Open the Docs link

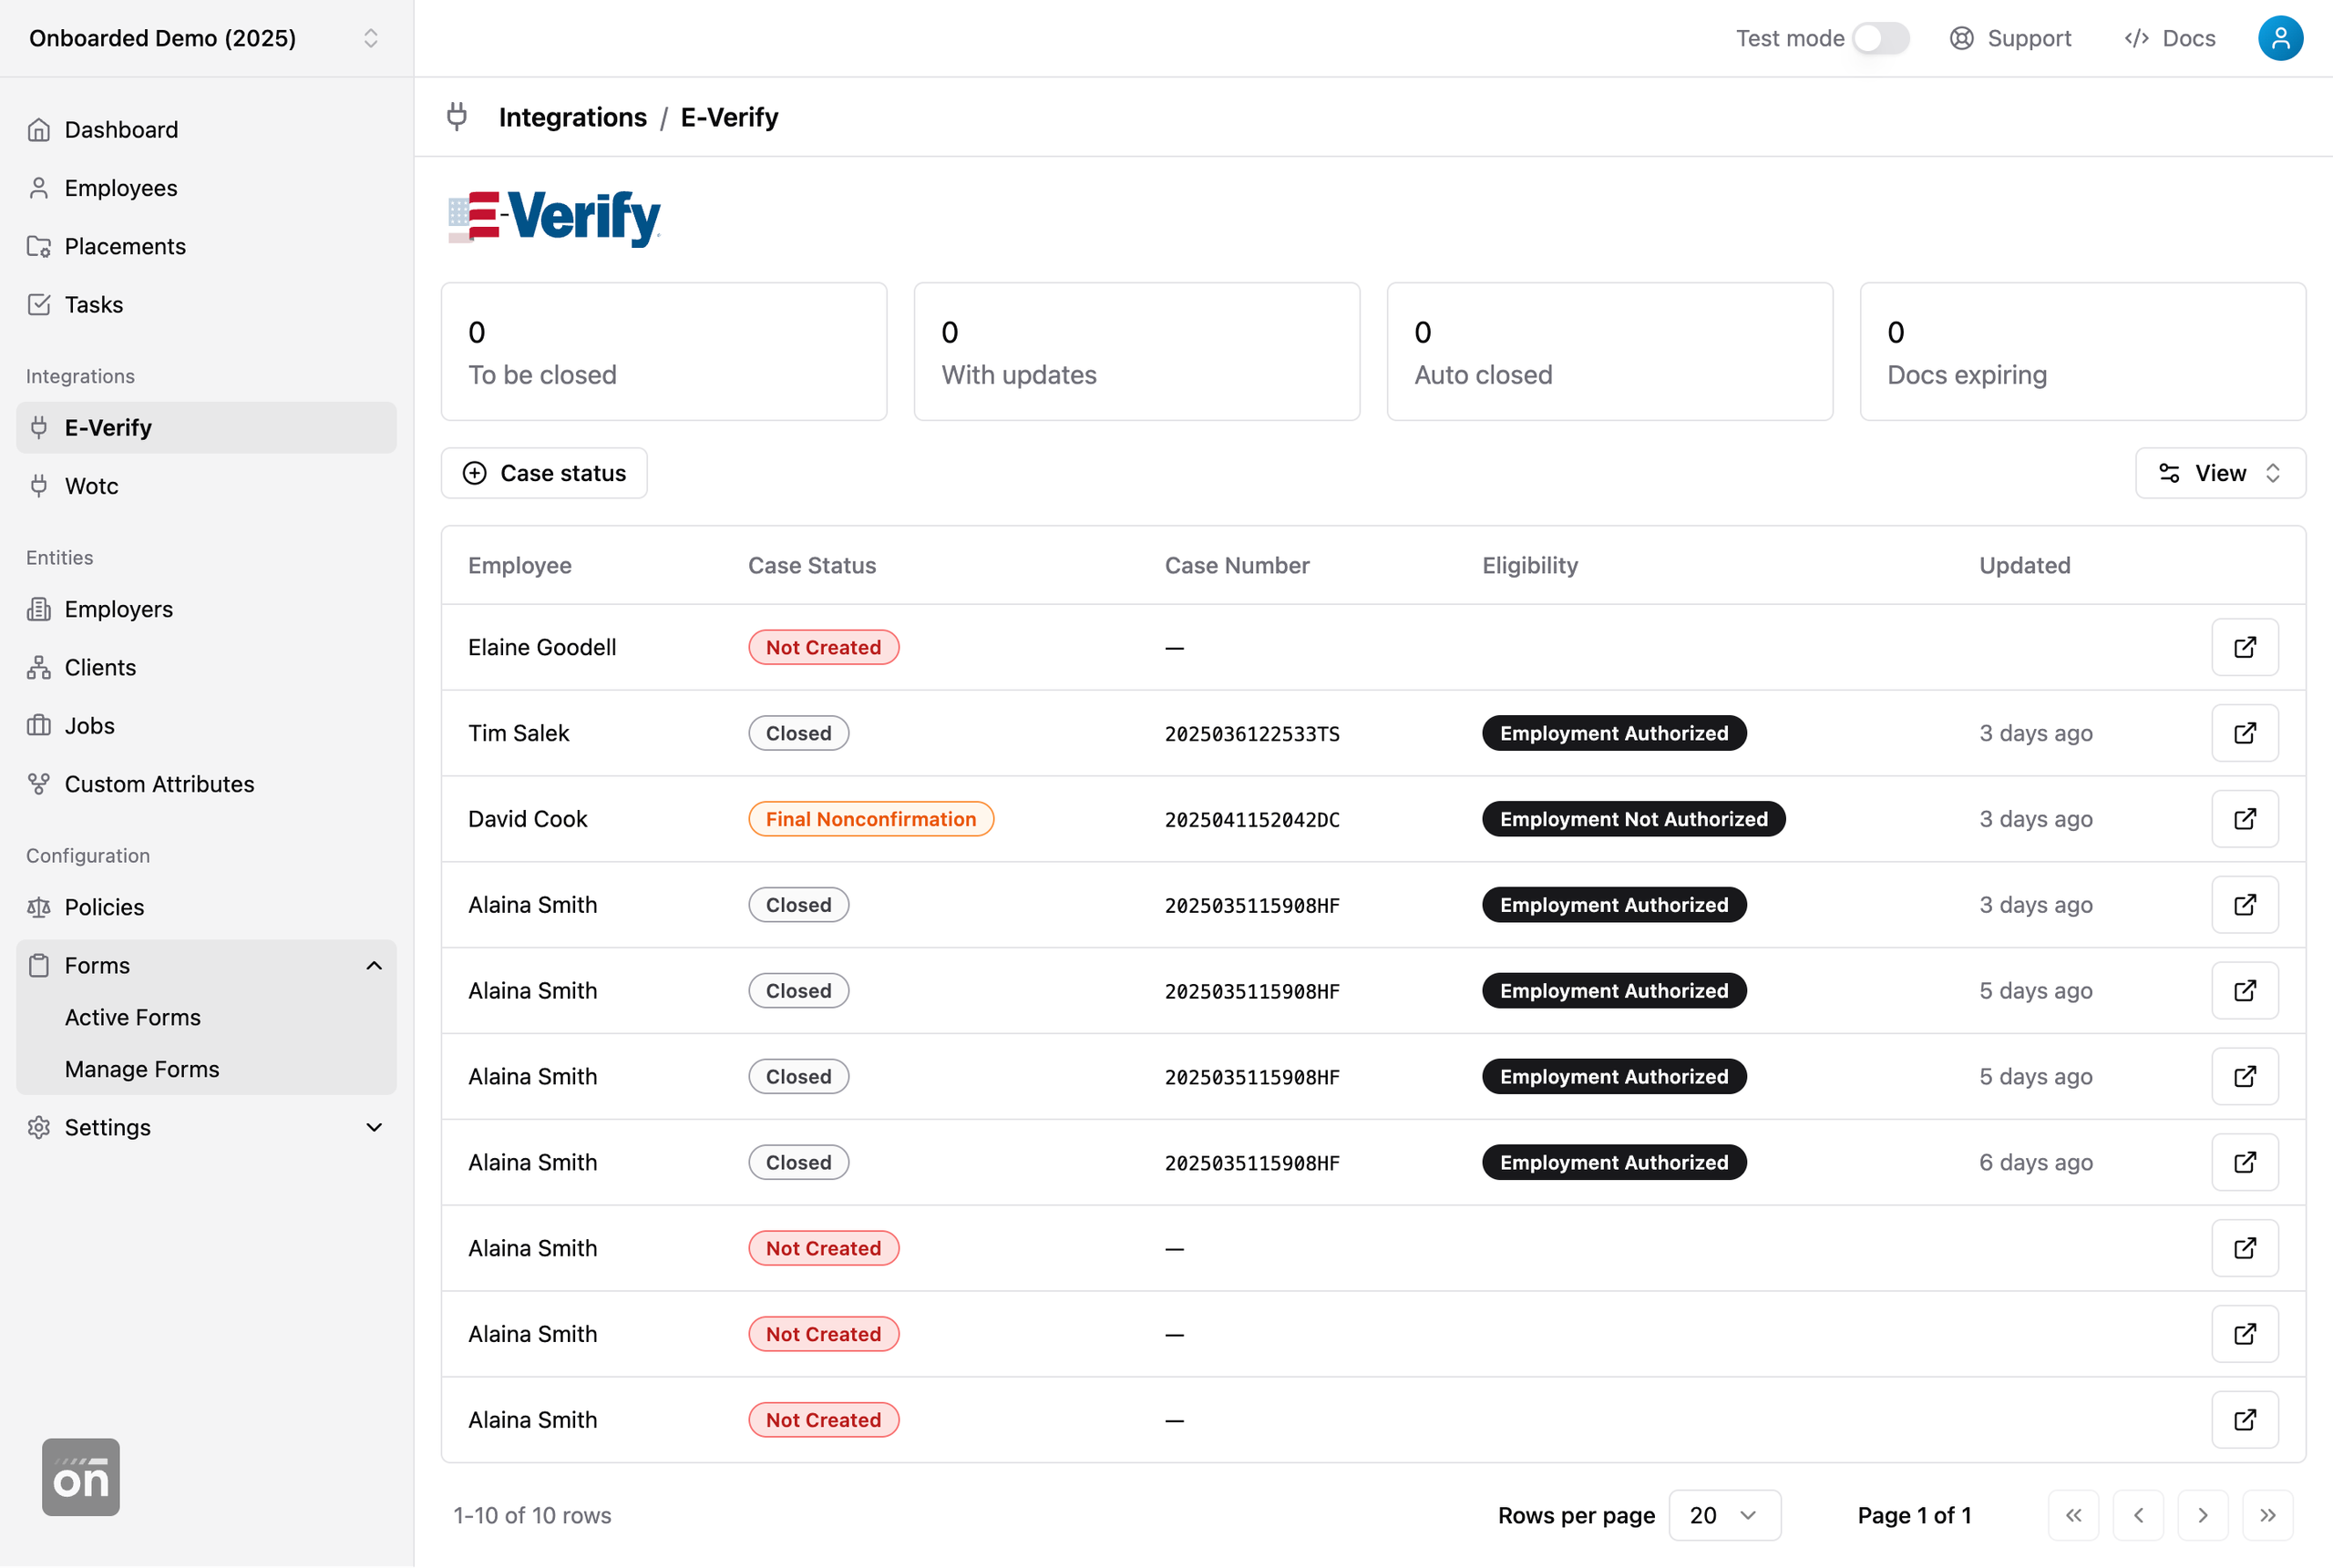[2170, 38]
